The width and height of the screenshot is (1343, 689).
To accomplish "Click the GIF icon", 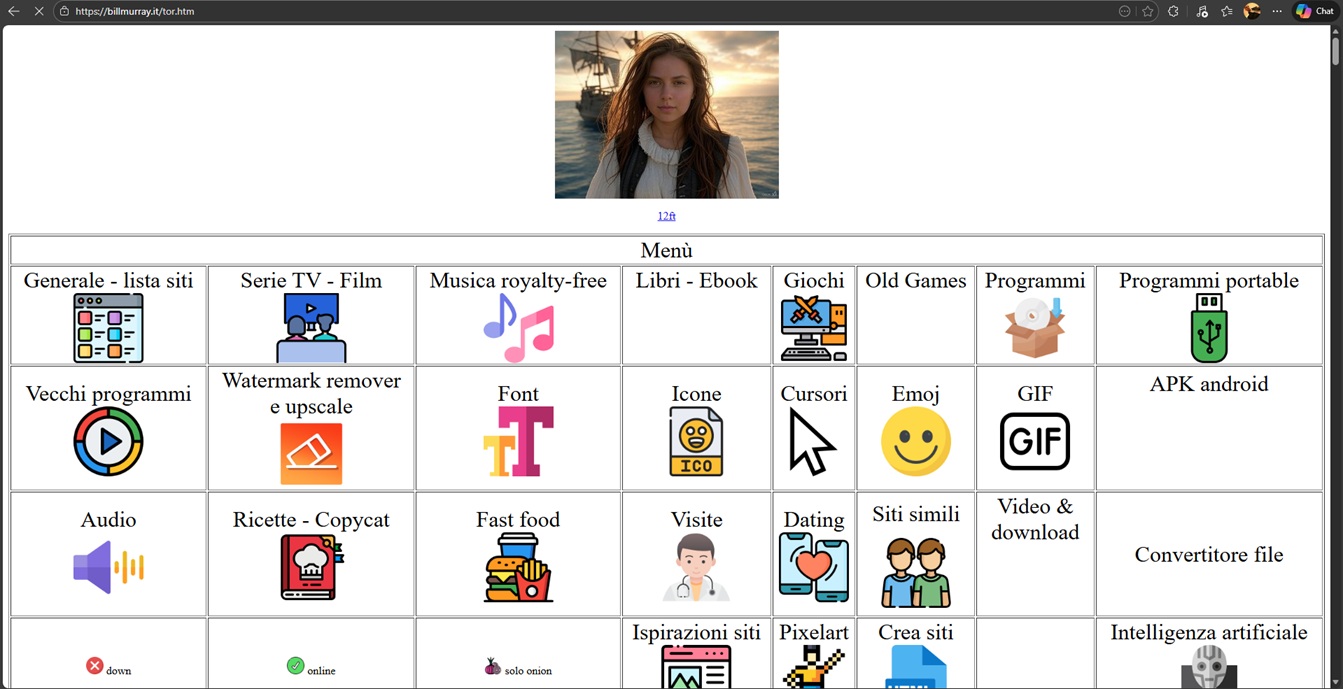I will [1035, 442].
